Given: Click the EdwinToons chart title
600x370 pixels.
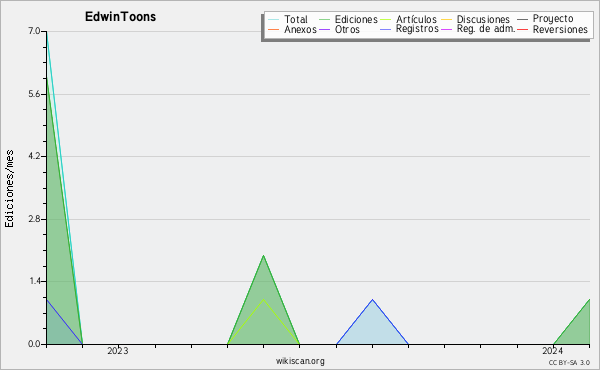Looking at the screenshot, I should click(x=121, y=17).
